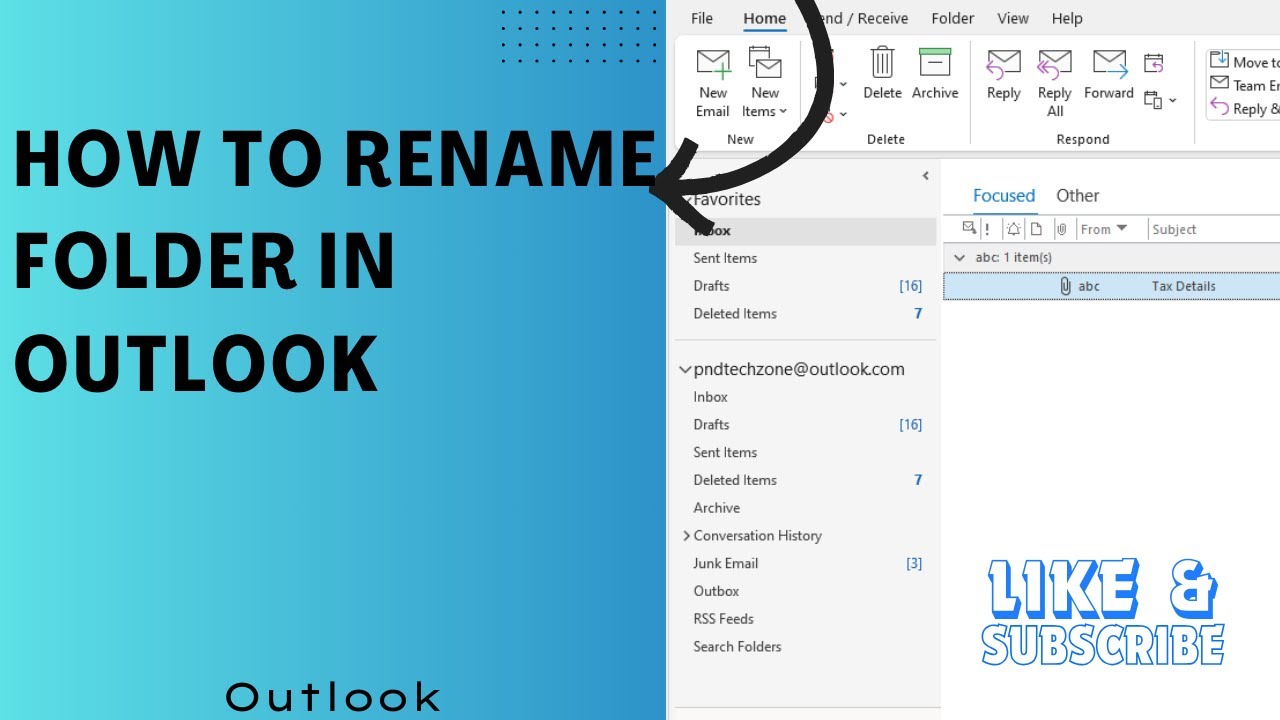This screenshot has width=1280, height=720.
Task: Open the RSS Feeds folder
Action: [723, 619]
